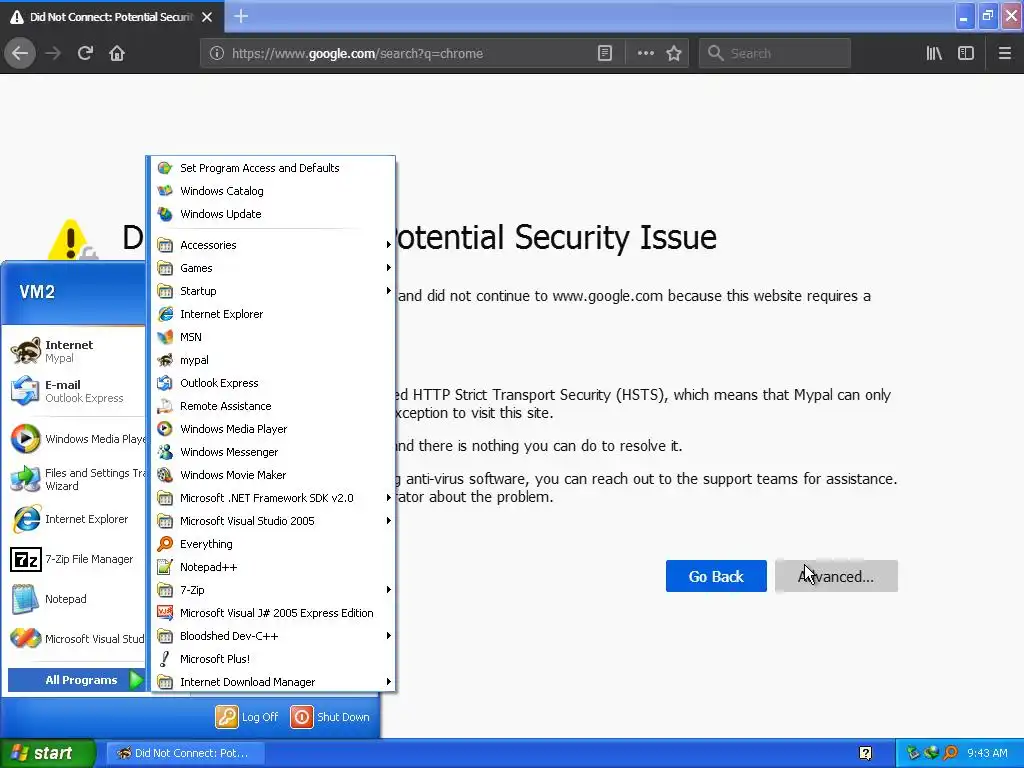The image size is (1024, 768).
Task: Open MSN from All Programs
Action: [x=273, y=337]
